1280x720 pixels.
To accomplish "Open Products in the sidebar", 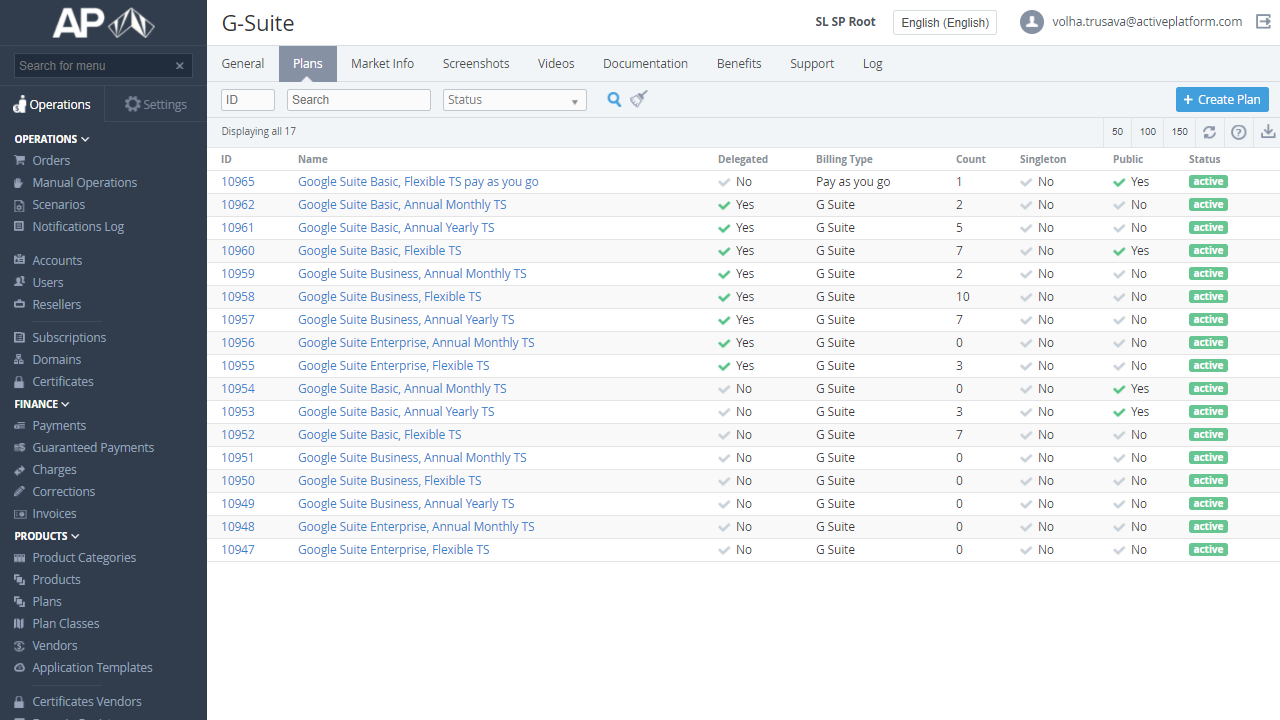I will pyautogui.click(x=56, y=579).
